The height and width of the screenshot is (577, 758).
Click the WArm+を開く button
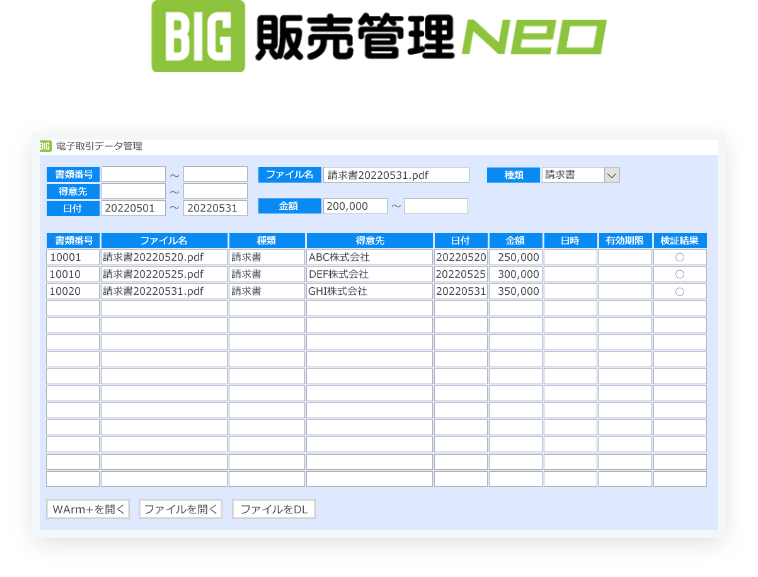point(88,509)
